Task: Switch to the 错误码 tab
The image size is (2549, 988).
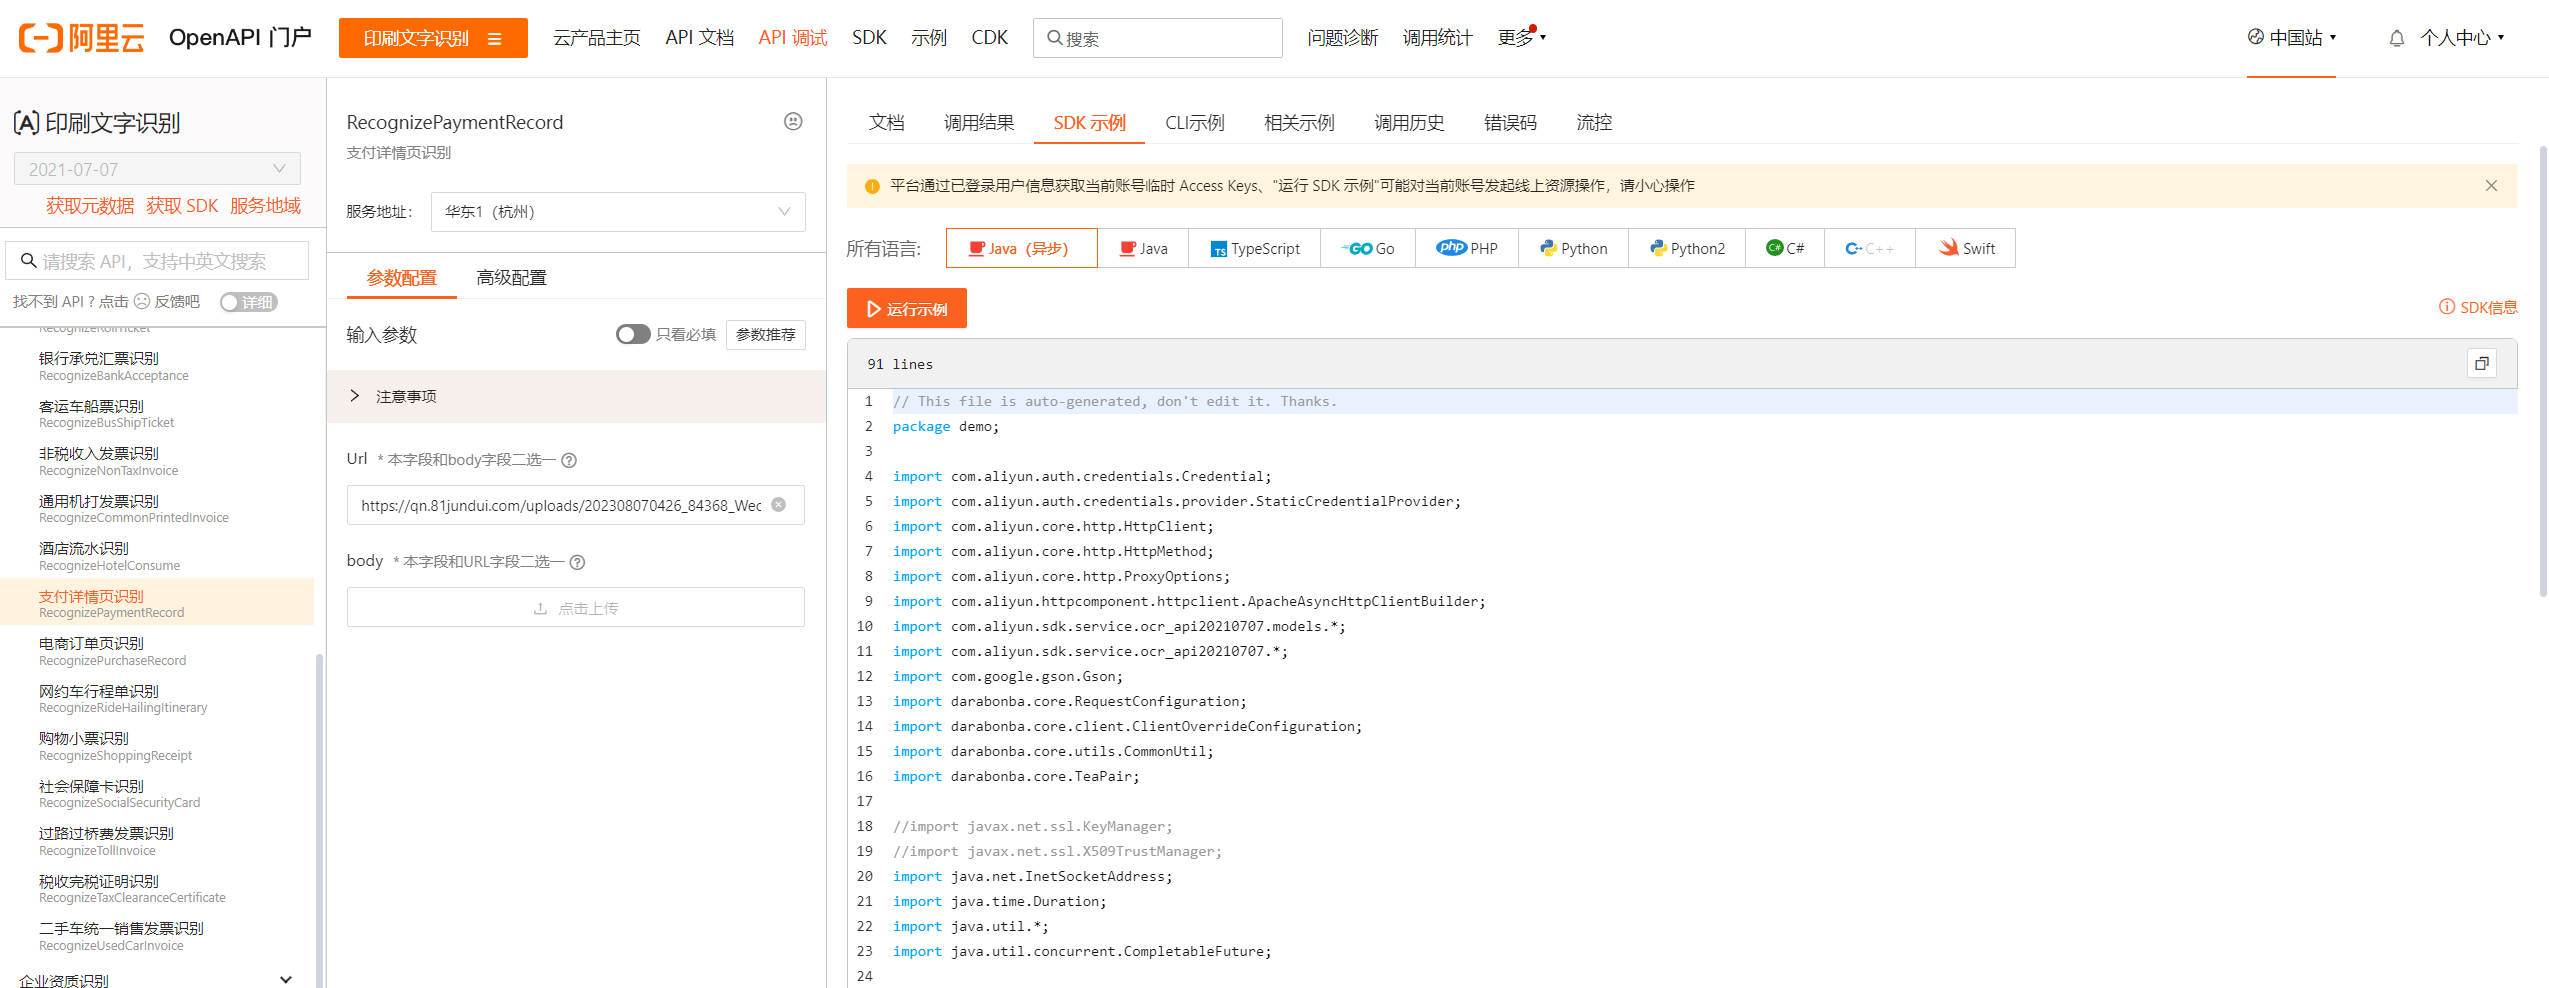Action: point(1510,122)
